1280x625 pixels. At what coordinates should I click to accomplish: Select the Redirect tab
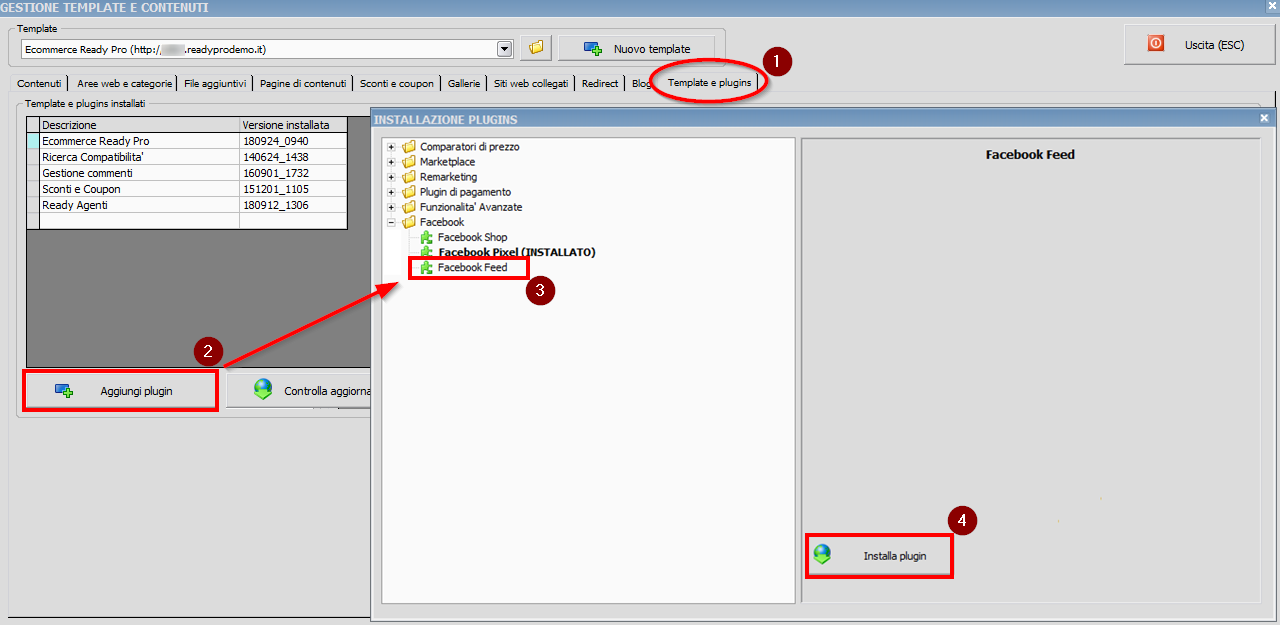click(x=600, y=84)
